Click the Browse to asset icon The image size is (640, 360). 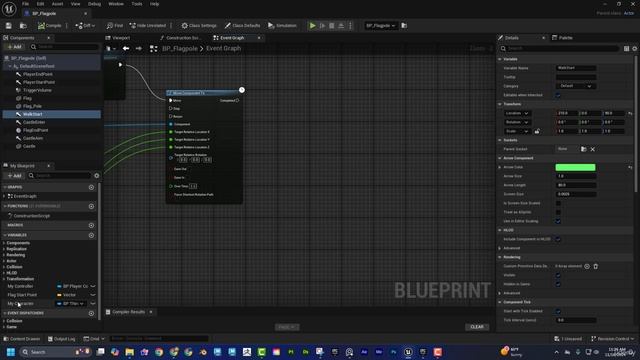(23, 26)
